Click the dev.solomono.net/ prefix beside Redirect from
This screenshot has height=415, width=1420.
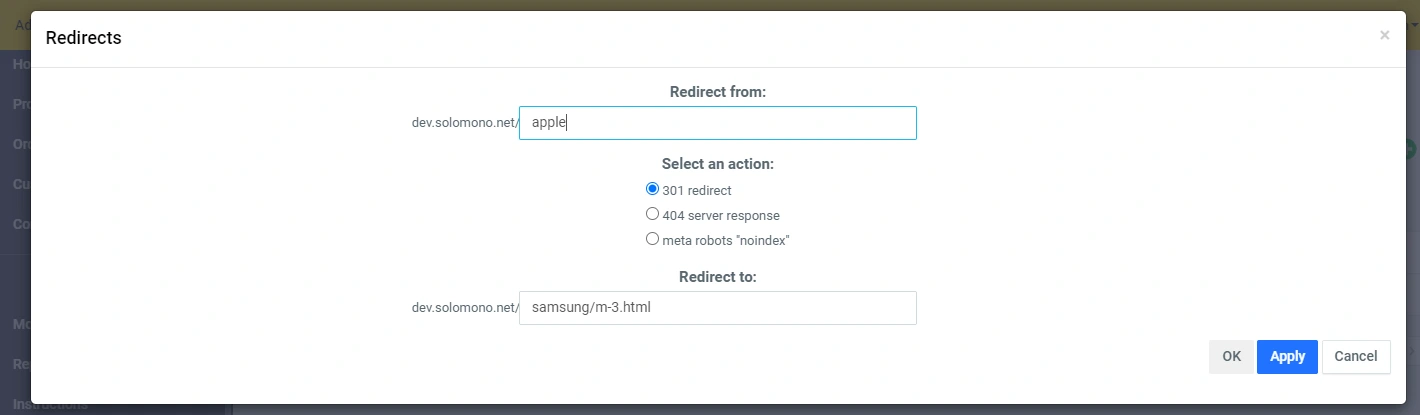[465, 123]
